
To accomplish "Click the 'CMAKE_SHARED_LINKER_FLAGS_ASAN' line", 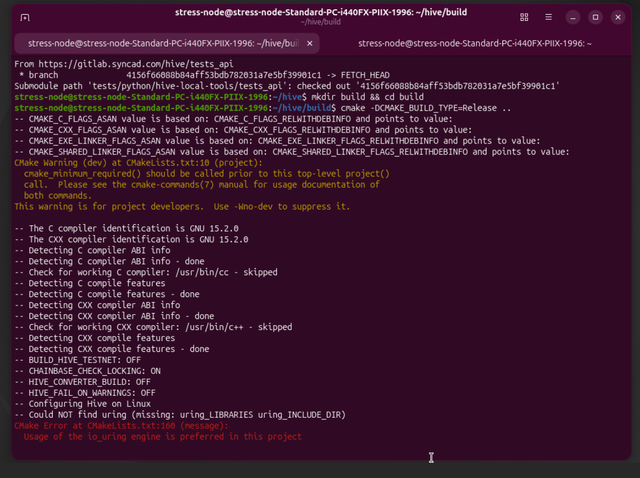I will click(x=292, y=152).
